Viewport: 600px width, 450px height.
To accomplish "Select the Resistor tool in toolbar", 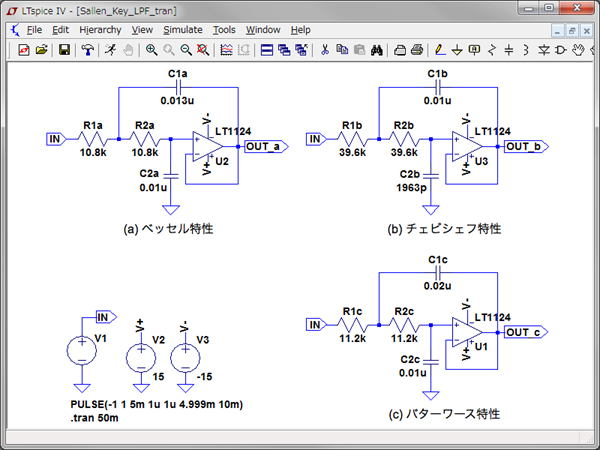I will [491, 50].
